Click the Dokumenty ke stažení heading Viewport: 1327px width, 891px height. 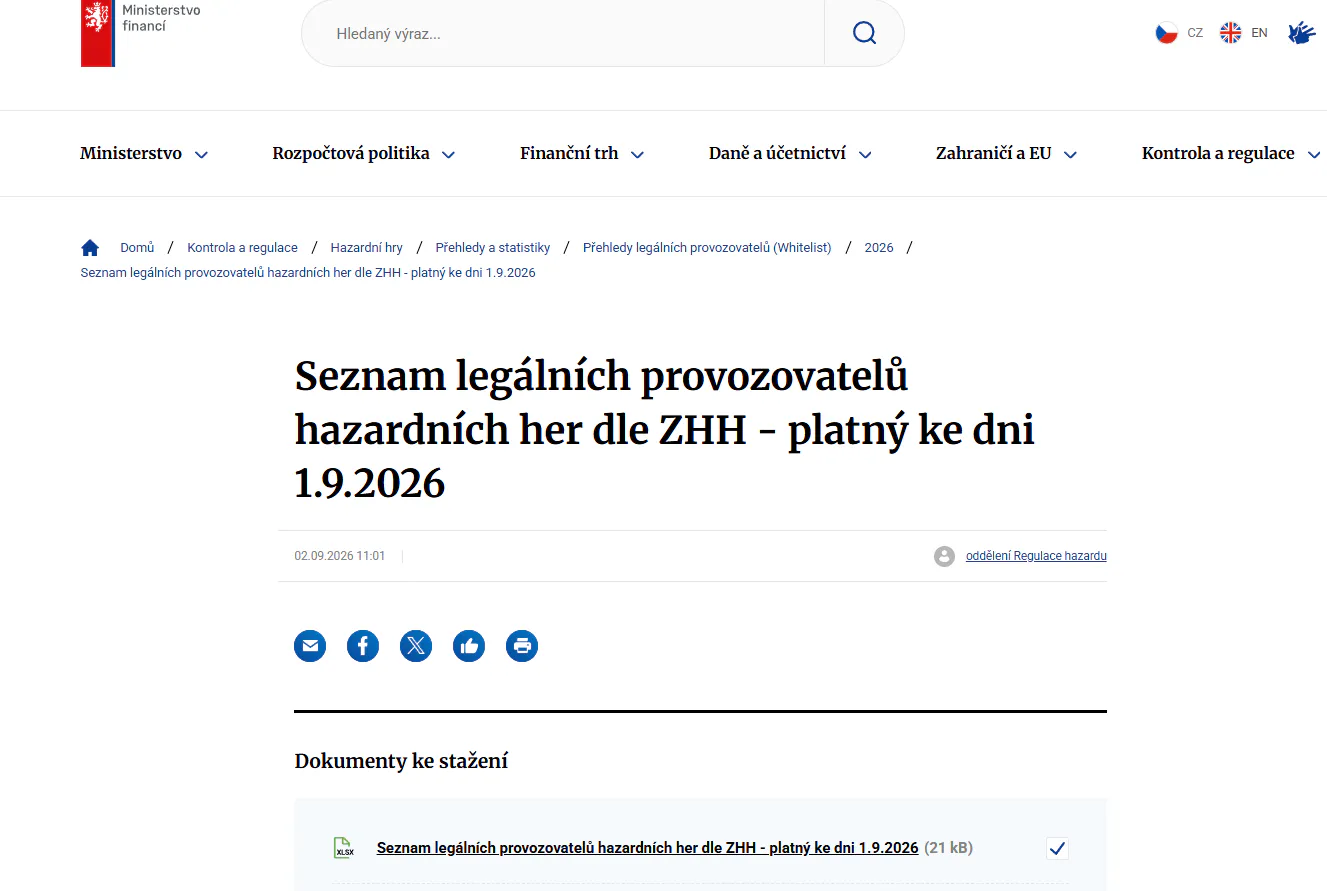pyautogui.click(x=401, y=761)
